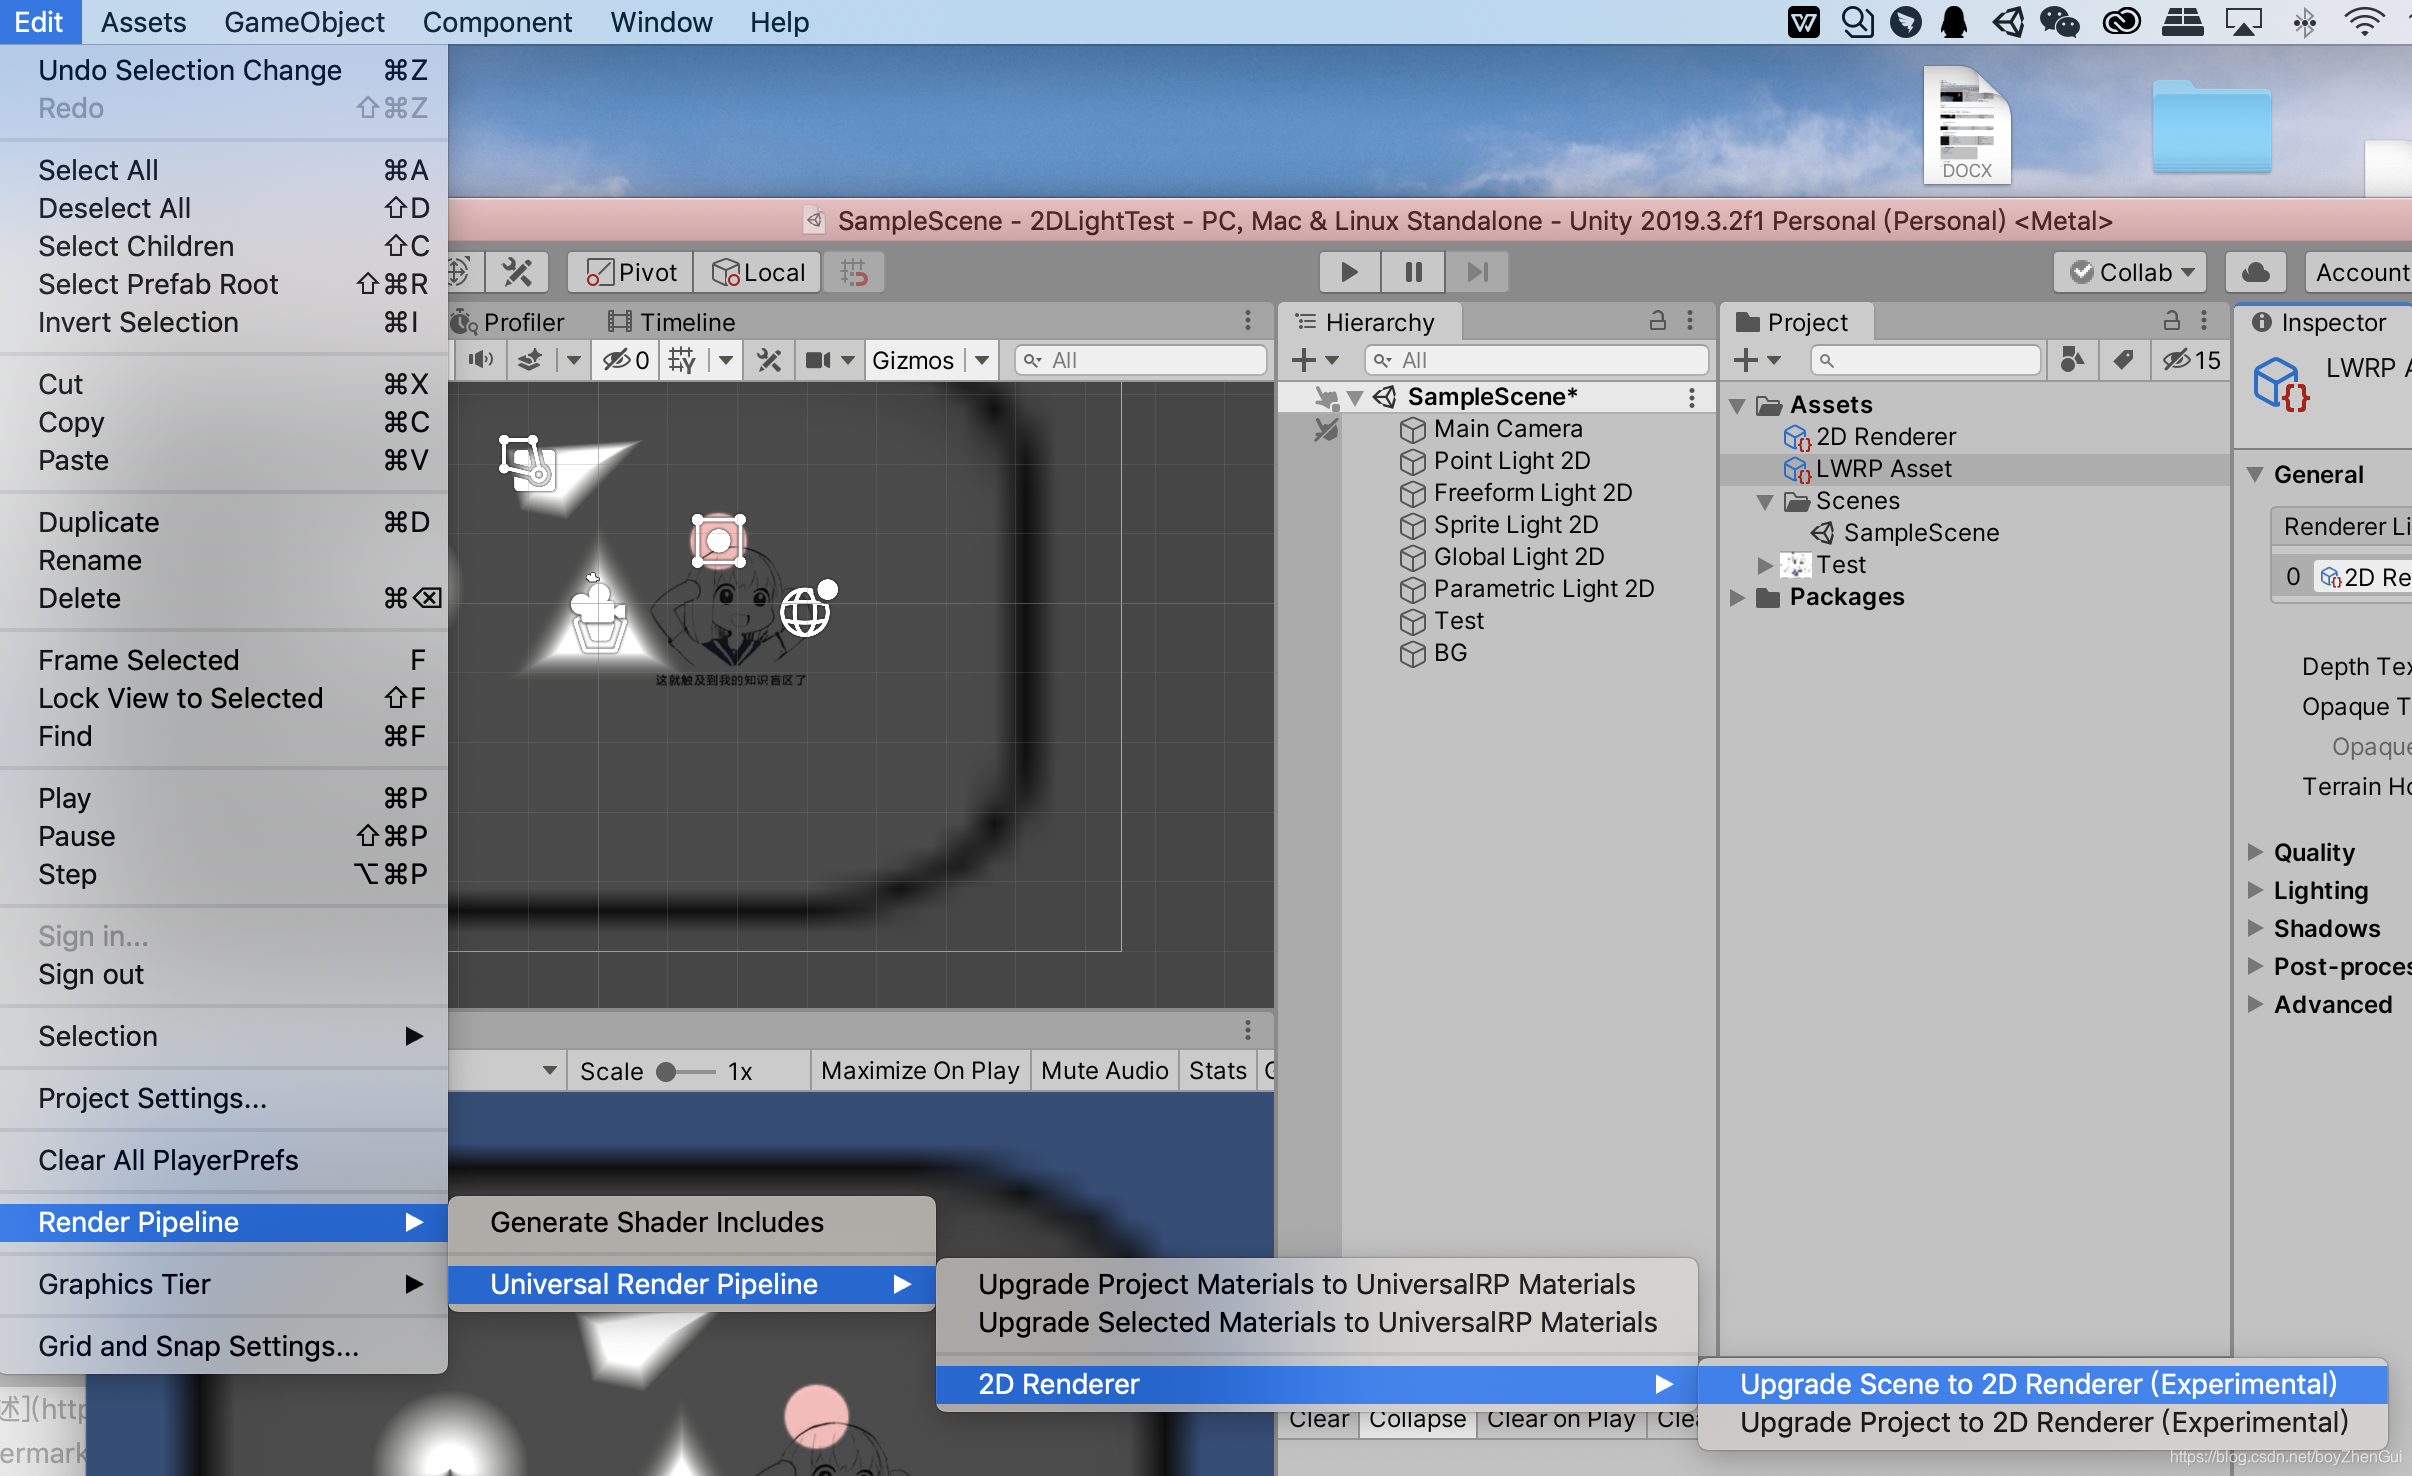Click search by label icon in Project
Image resolution: width=2412 pixels, height=1476 pixels.
point(2123,360)
